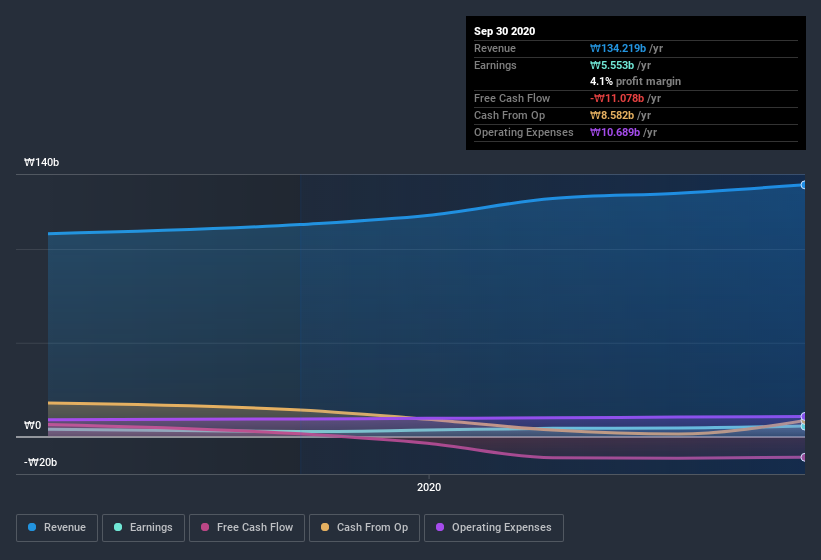Click the ₩140b y-axis label
This screenshot has height=560, width=821.
click(x=41, y=162)
